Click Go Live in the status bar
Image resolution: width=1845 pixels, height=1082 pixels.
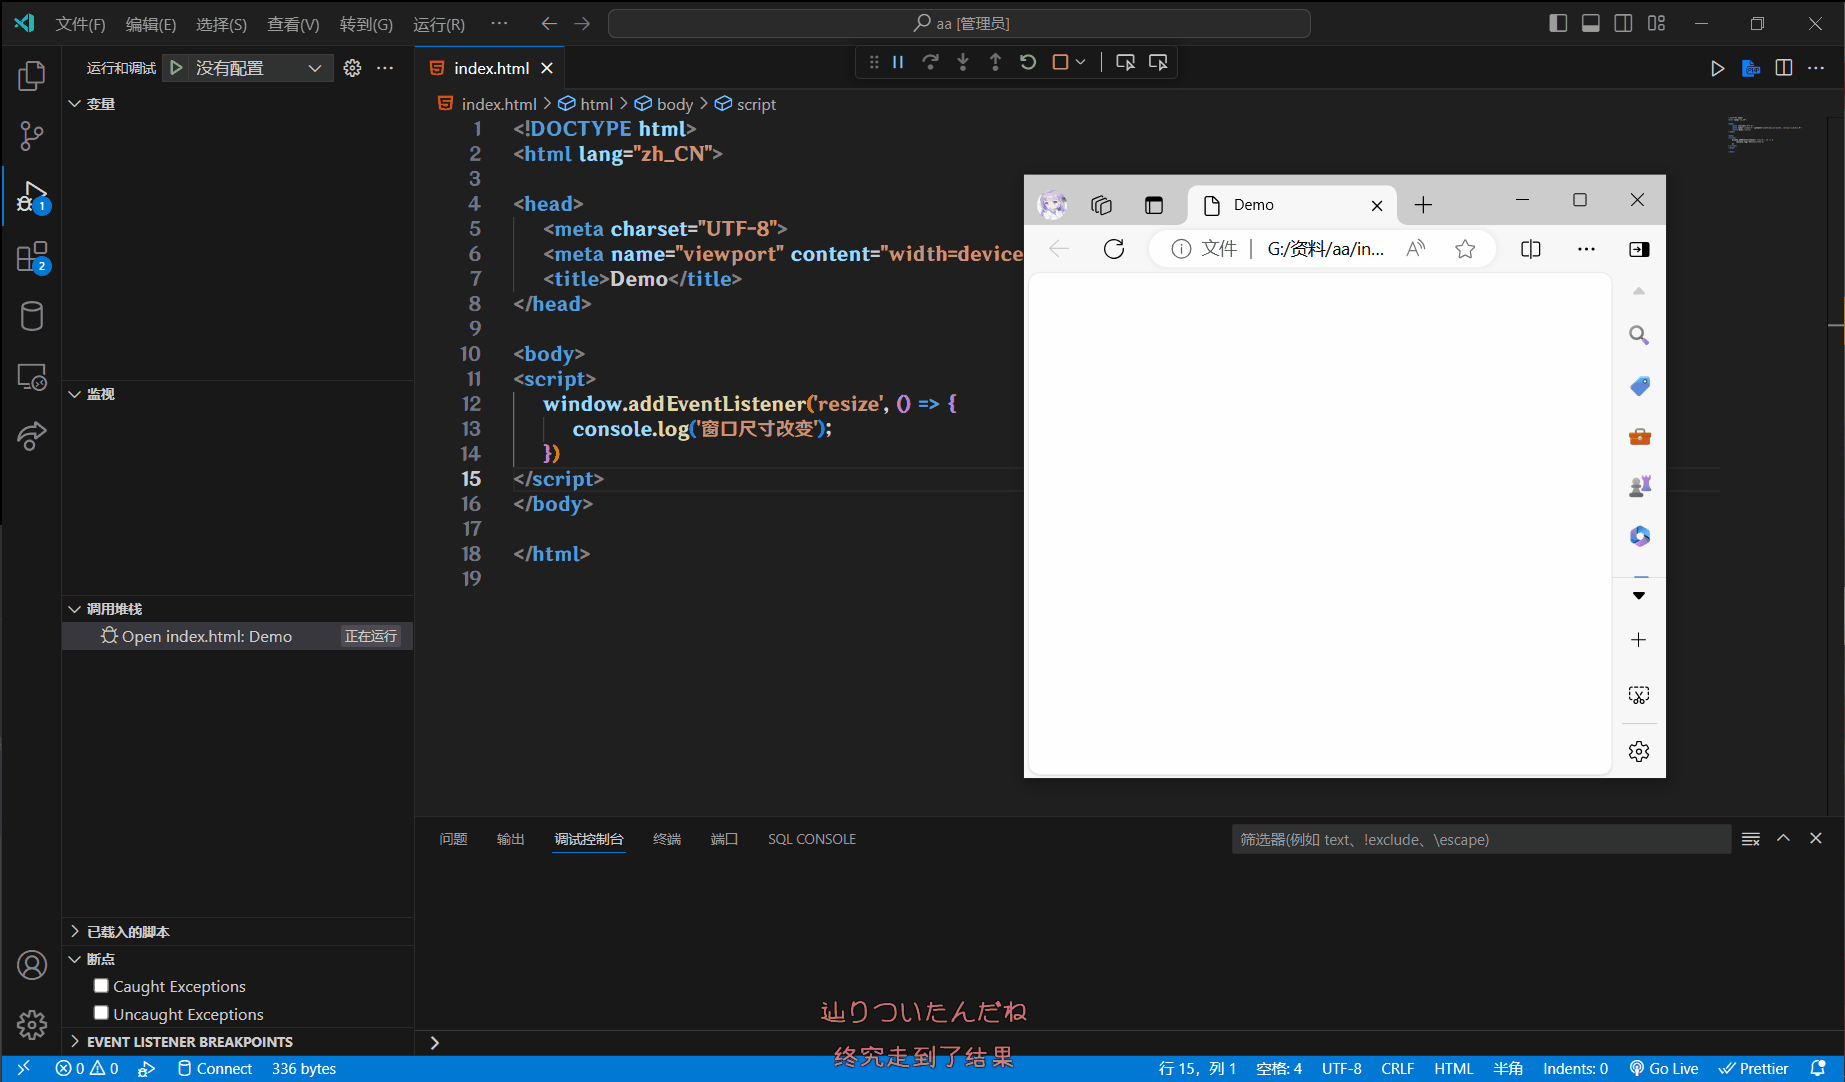[x=1664, y=1068]
